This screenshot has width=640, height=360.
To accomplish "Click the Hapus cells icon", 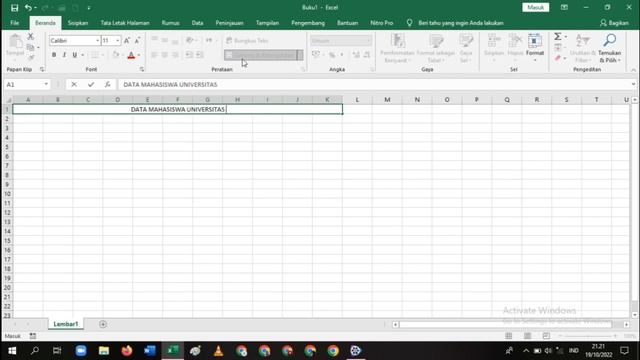I will coord(515,48).
